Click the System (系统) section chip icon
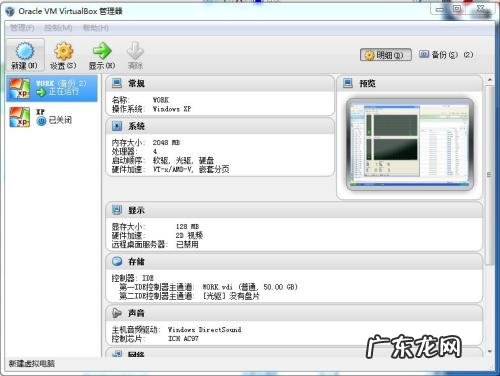The width and height of the screenshot is (500, 376). 117,126
